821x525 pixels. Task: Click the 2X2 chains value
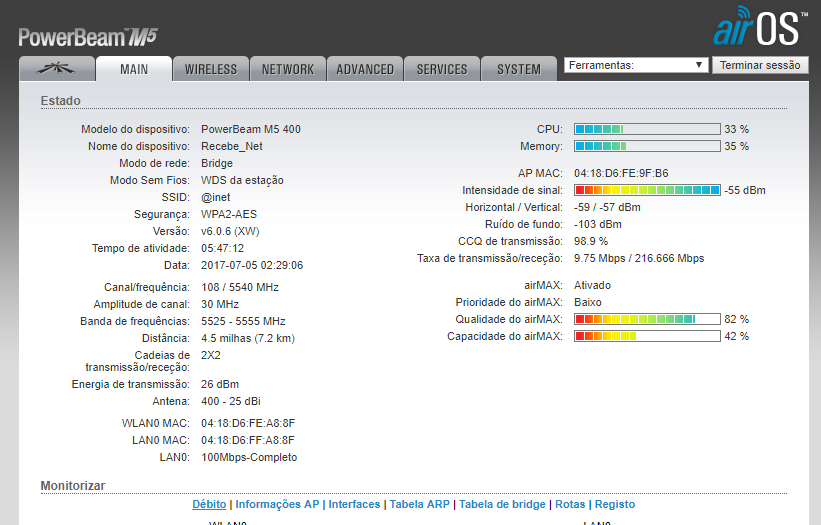pos(210,355)
